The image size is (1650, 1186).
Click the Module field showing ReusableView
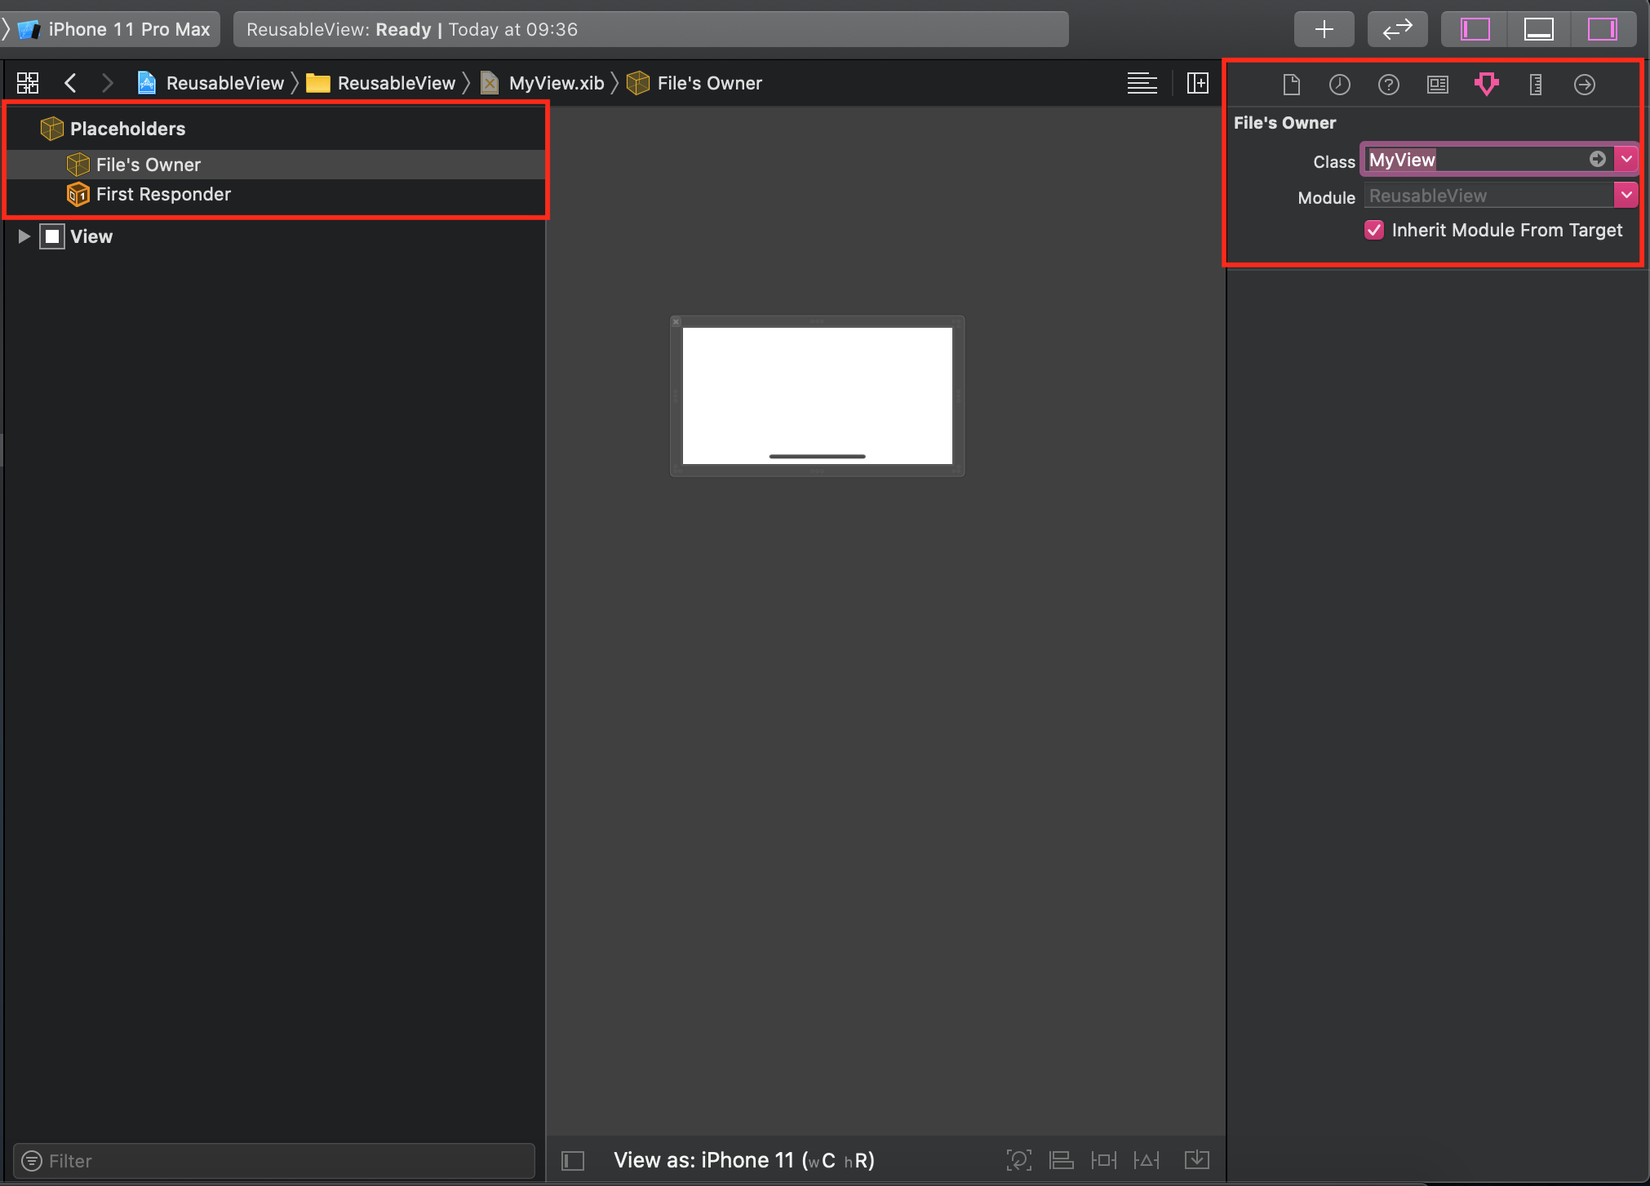[x=1490, y=196]
